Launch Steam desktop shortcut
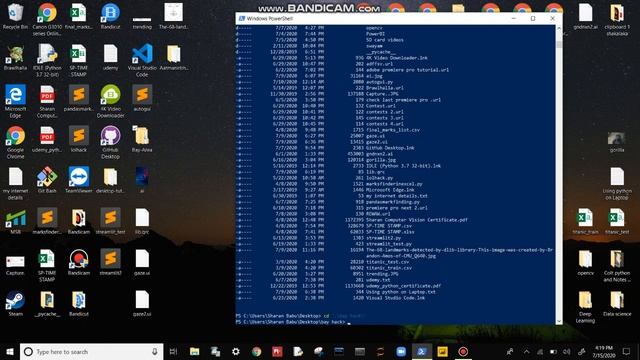The height and width of the screenshot is (360, 640). [15, 303]
